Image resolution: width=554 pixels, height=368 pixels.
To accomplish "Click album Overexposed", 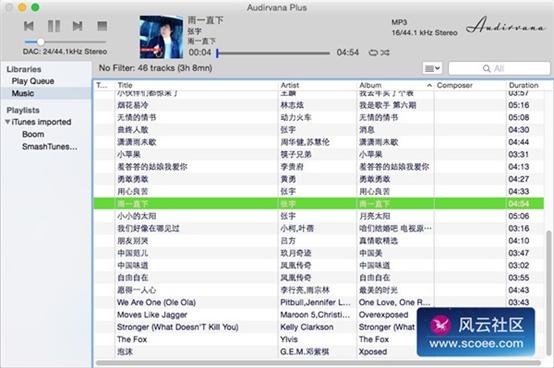I will (383, 315).
